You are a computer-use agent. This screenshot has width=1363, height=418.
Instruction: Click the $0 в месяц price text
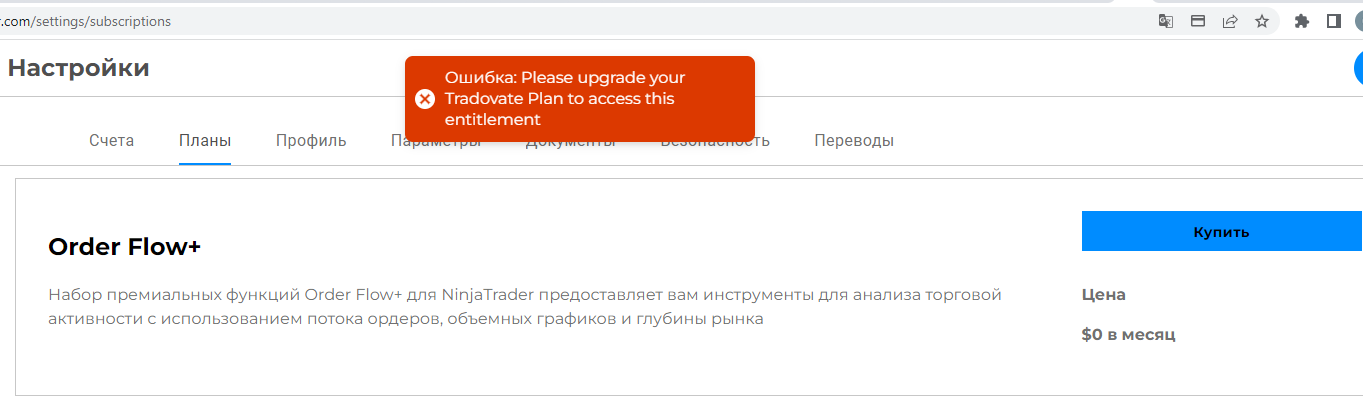(x=1128, y=335)
